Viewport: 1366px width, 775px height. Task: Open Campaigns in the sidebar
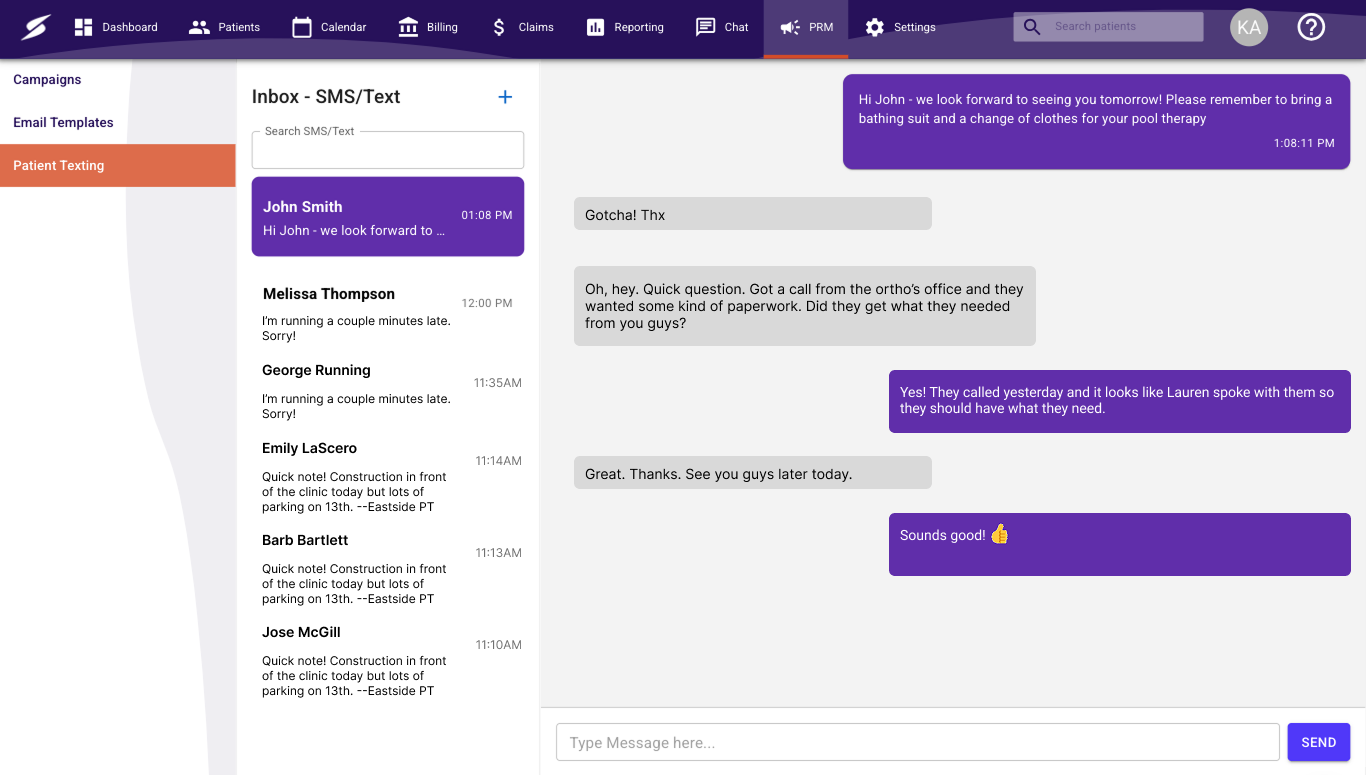point(47,80)
